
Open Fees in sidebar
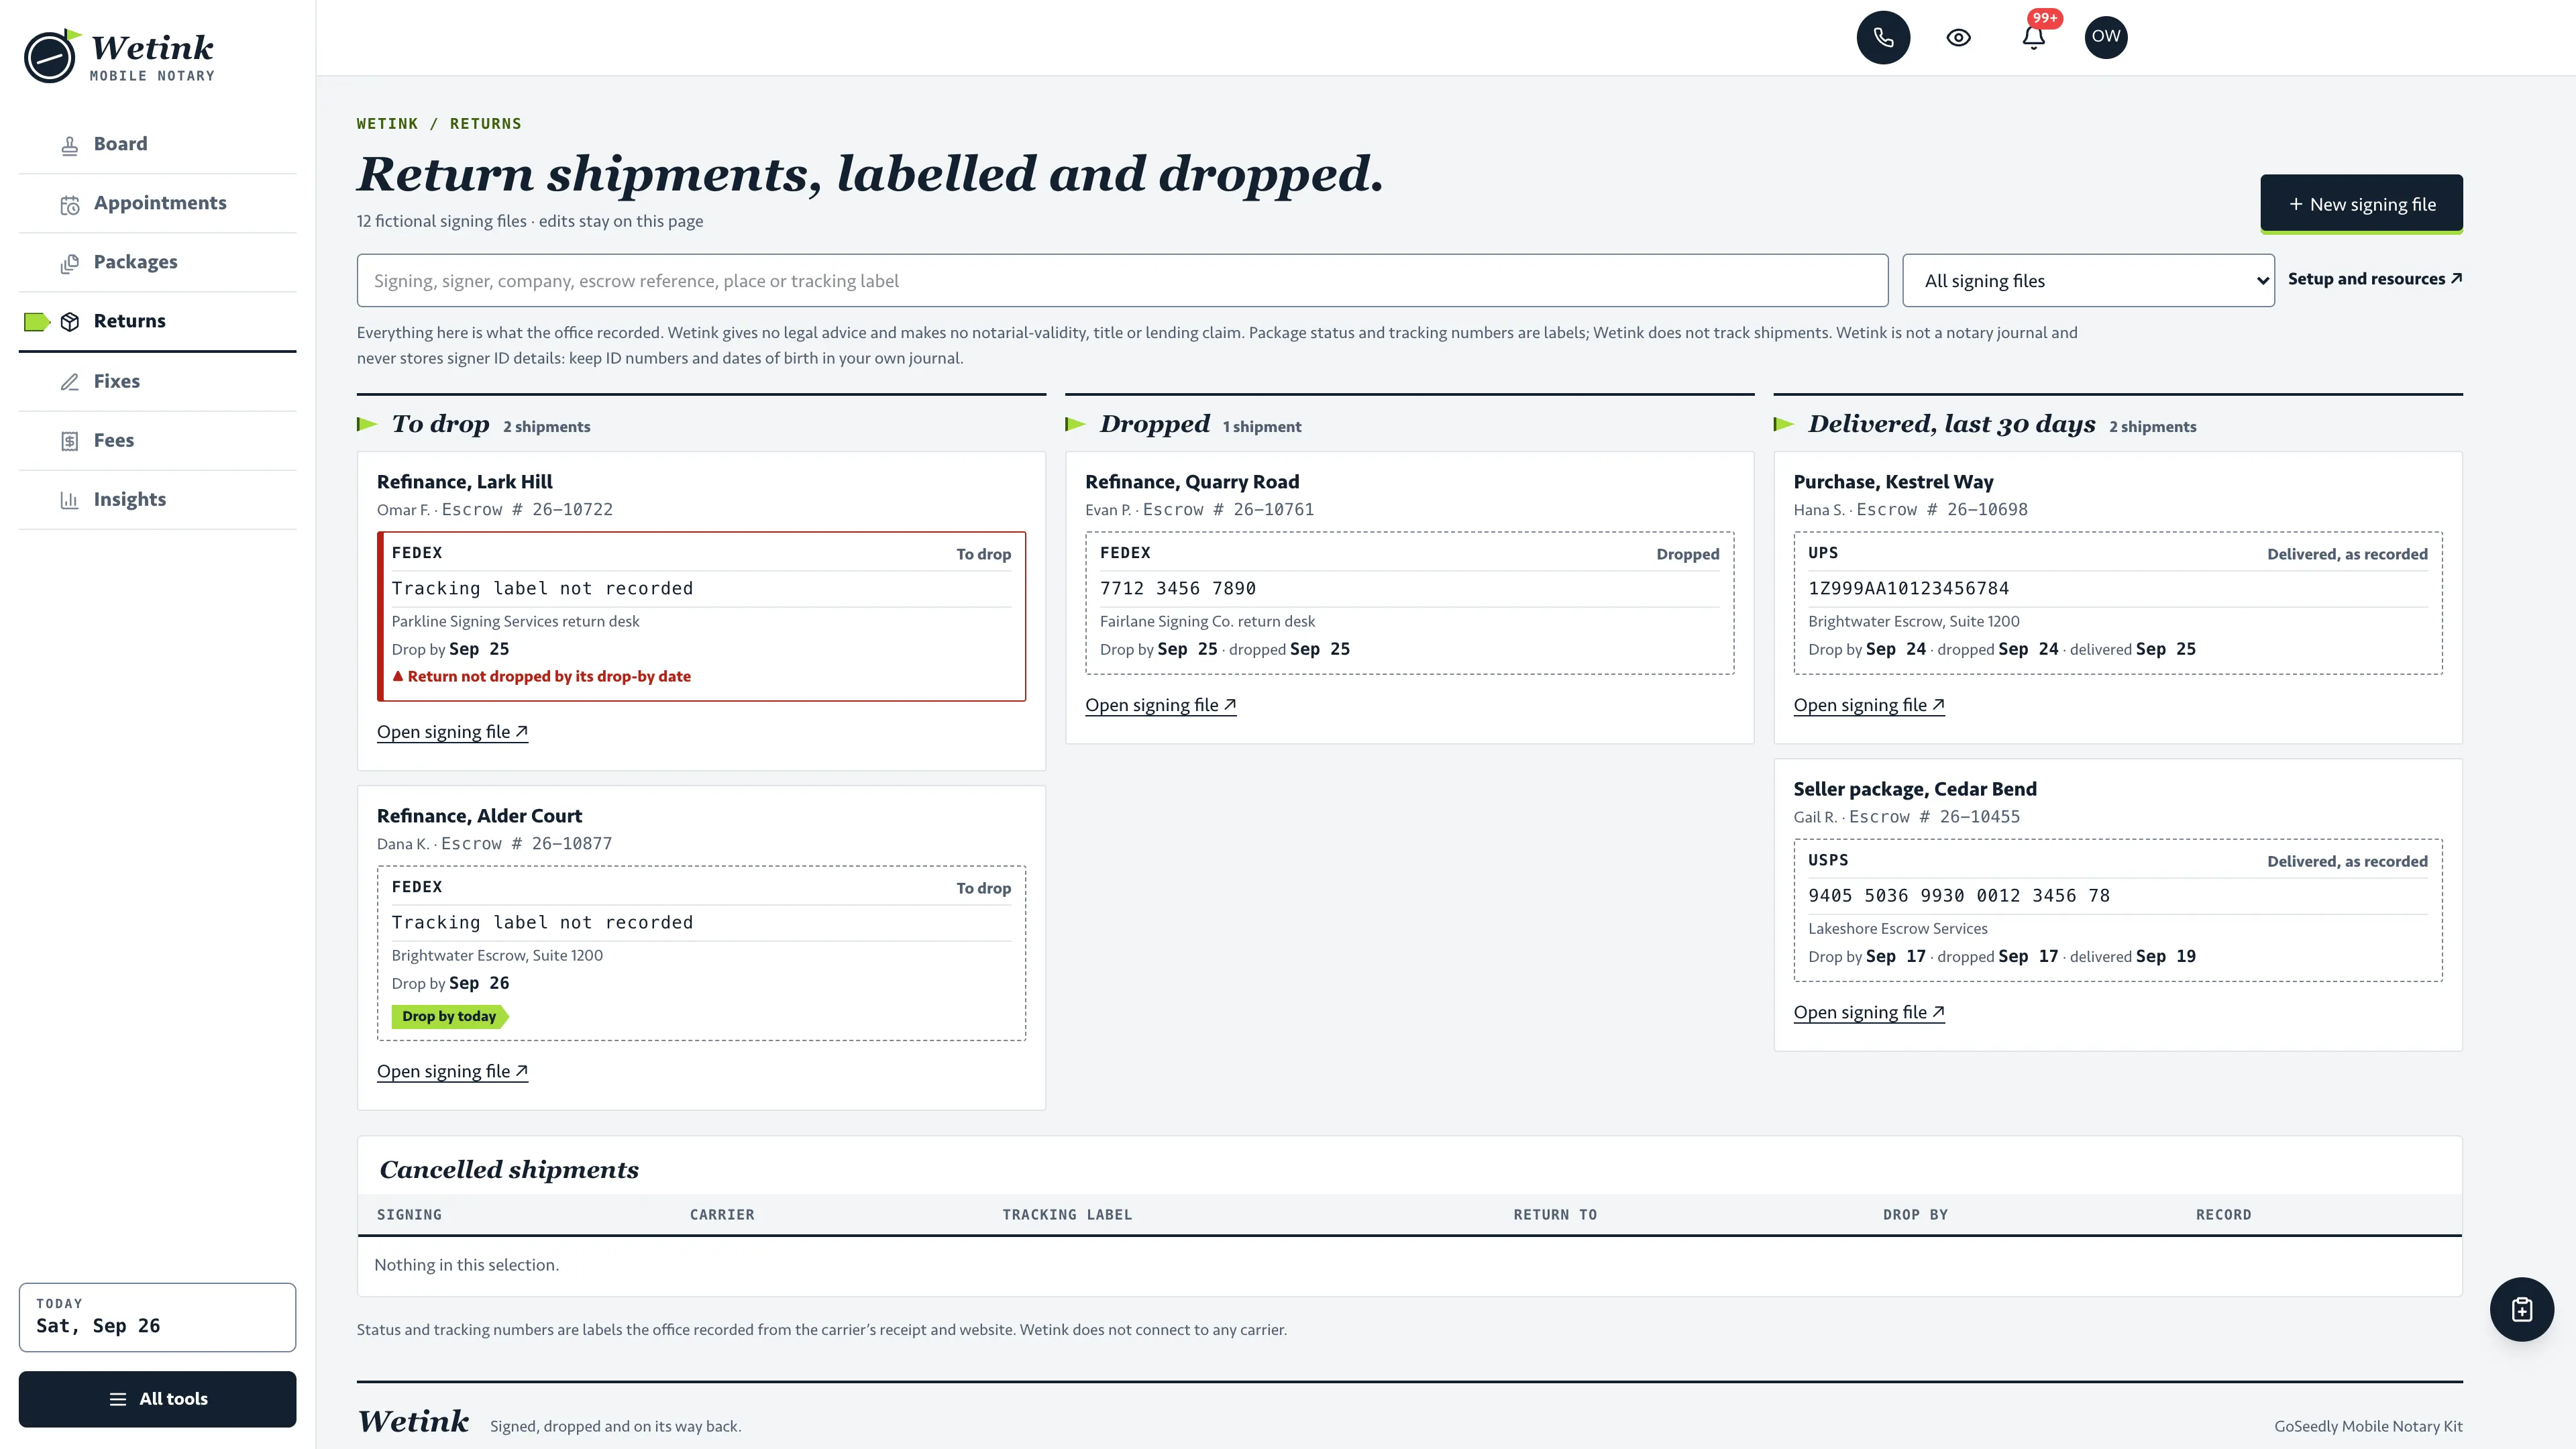click(x=157, y=440)
